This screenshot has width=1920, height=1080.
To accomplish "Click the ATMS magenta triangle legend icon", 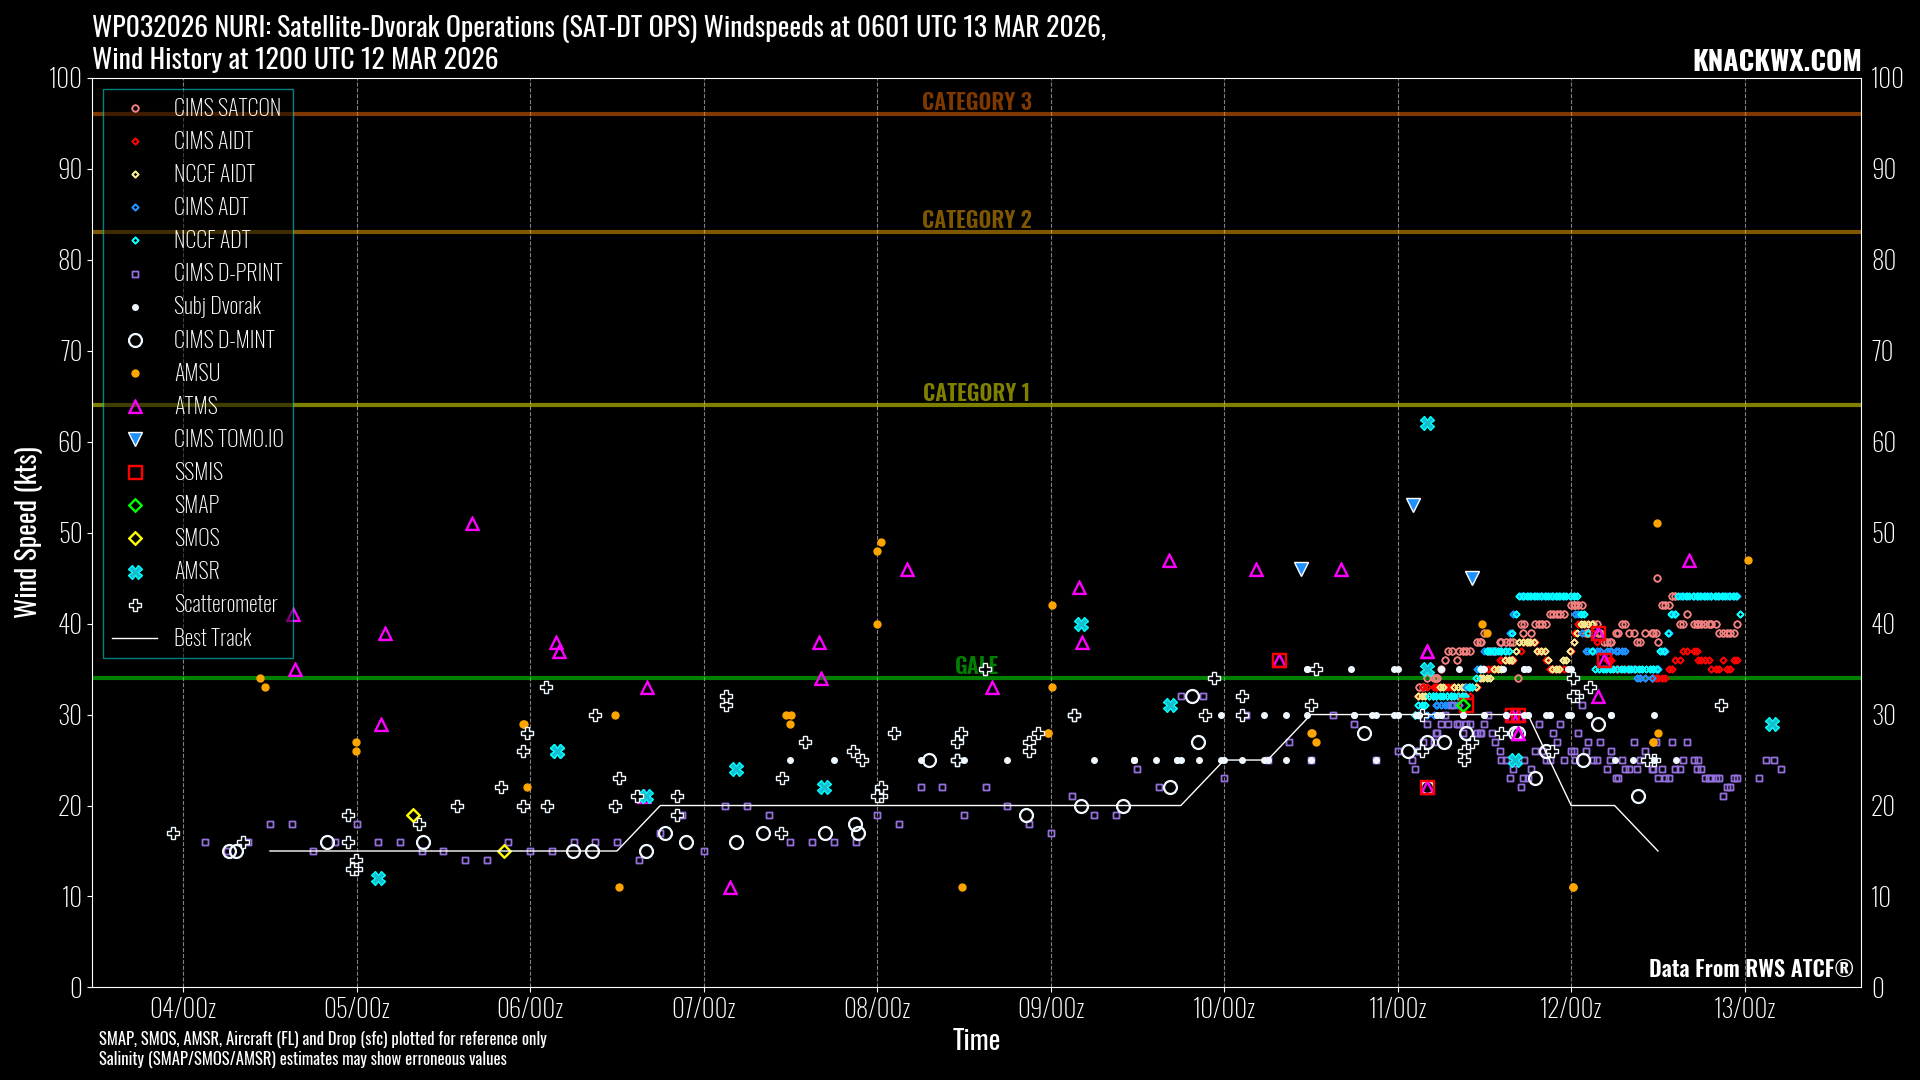I will point(135,407).
